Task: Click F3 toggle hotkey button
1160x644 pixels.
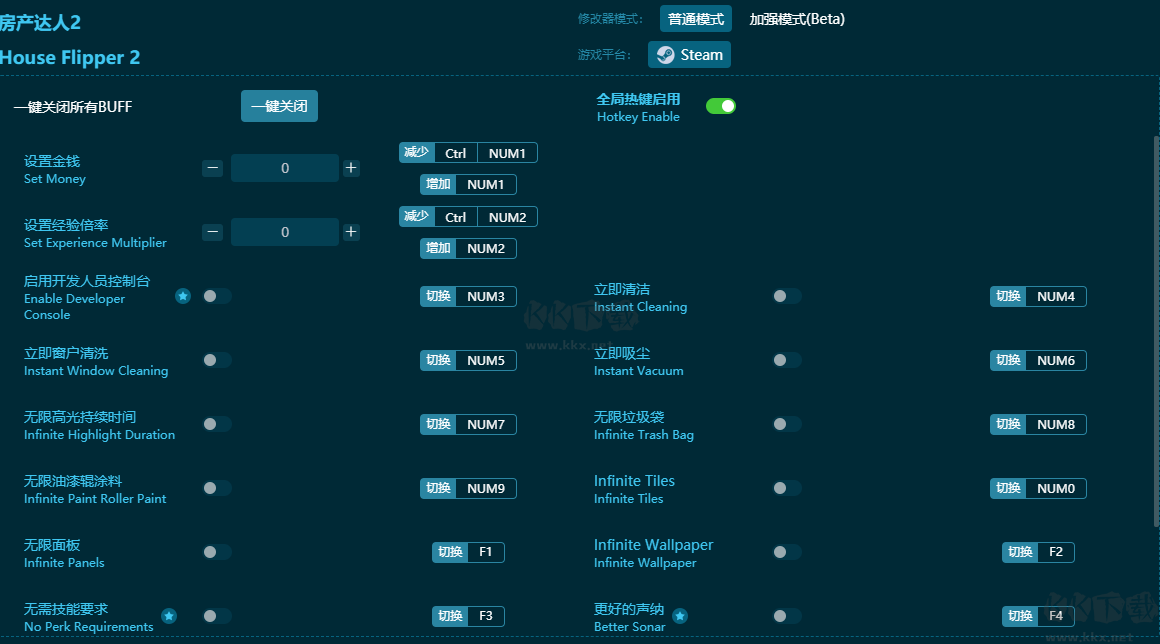Action: point(468,616)
